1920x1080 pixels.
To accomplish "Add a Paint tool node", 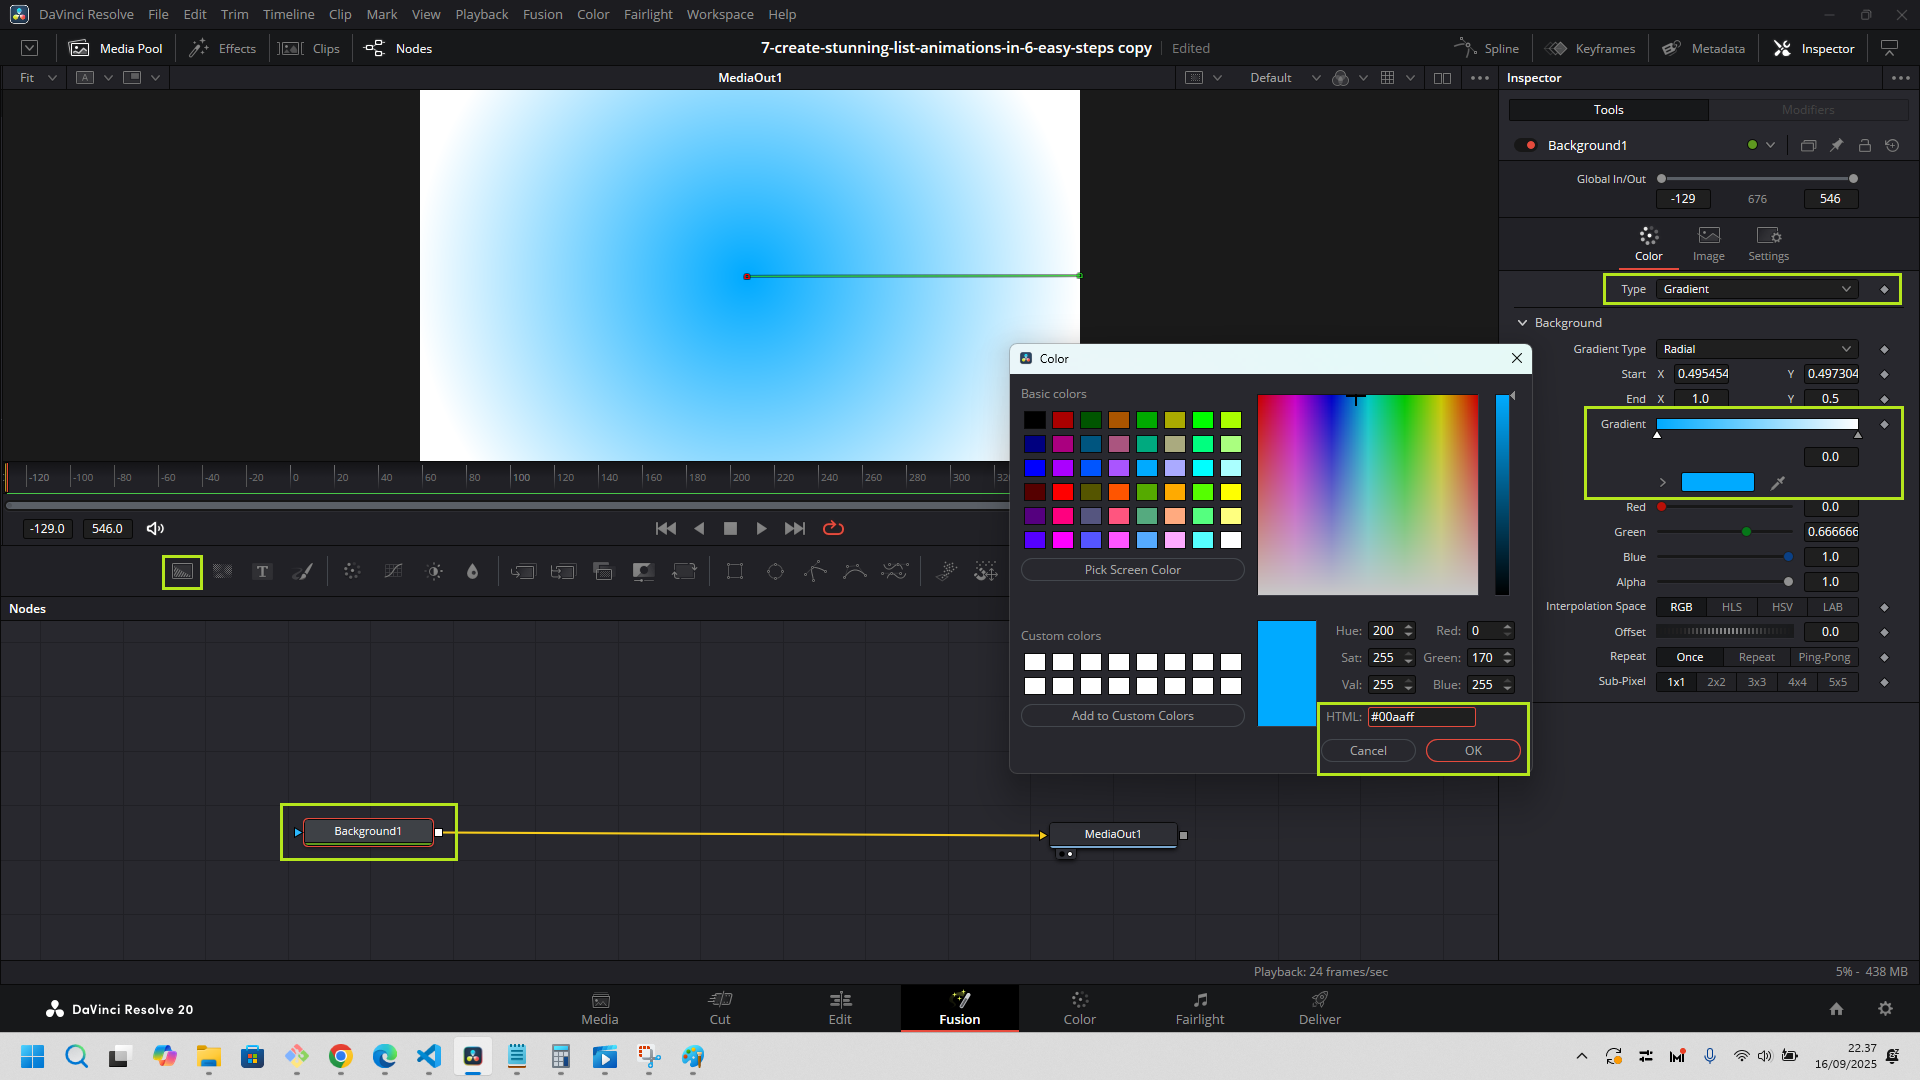I will point(302,572).
